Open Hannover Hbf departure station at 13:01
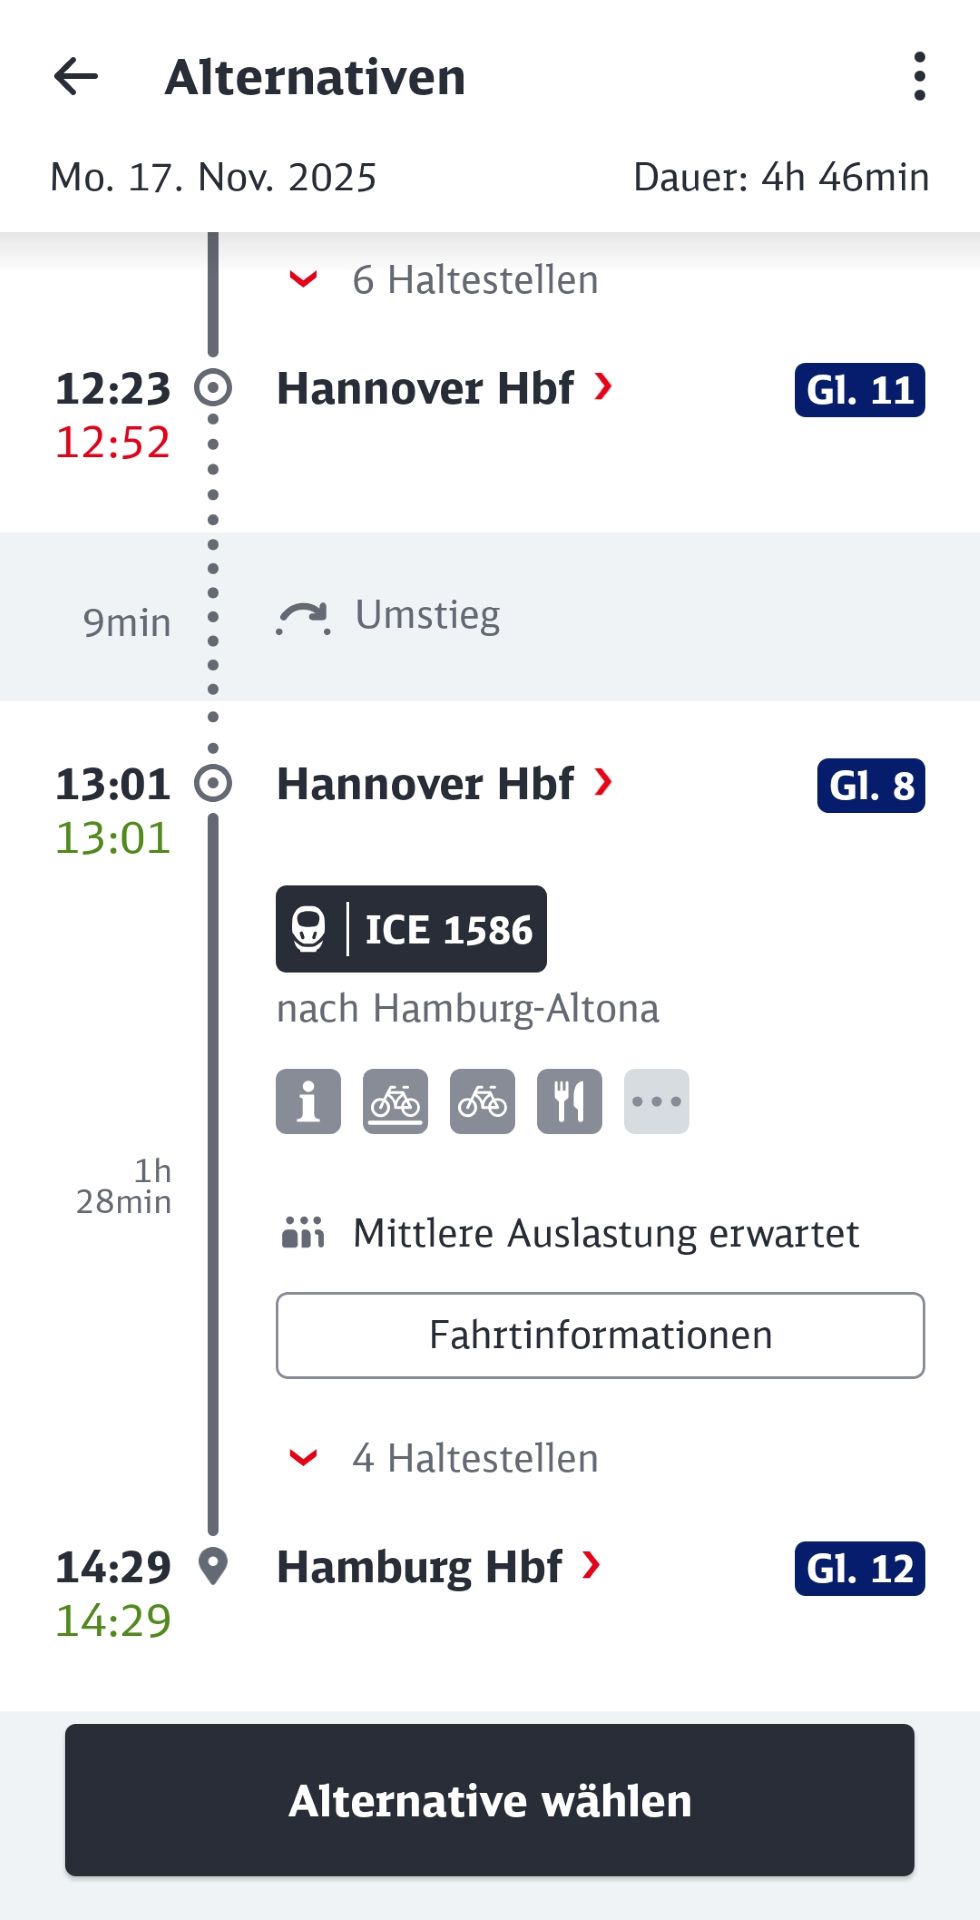 (444, 784)
